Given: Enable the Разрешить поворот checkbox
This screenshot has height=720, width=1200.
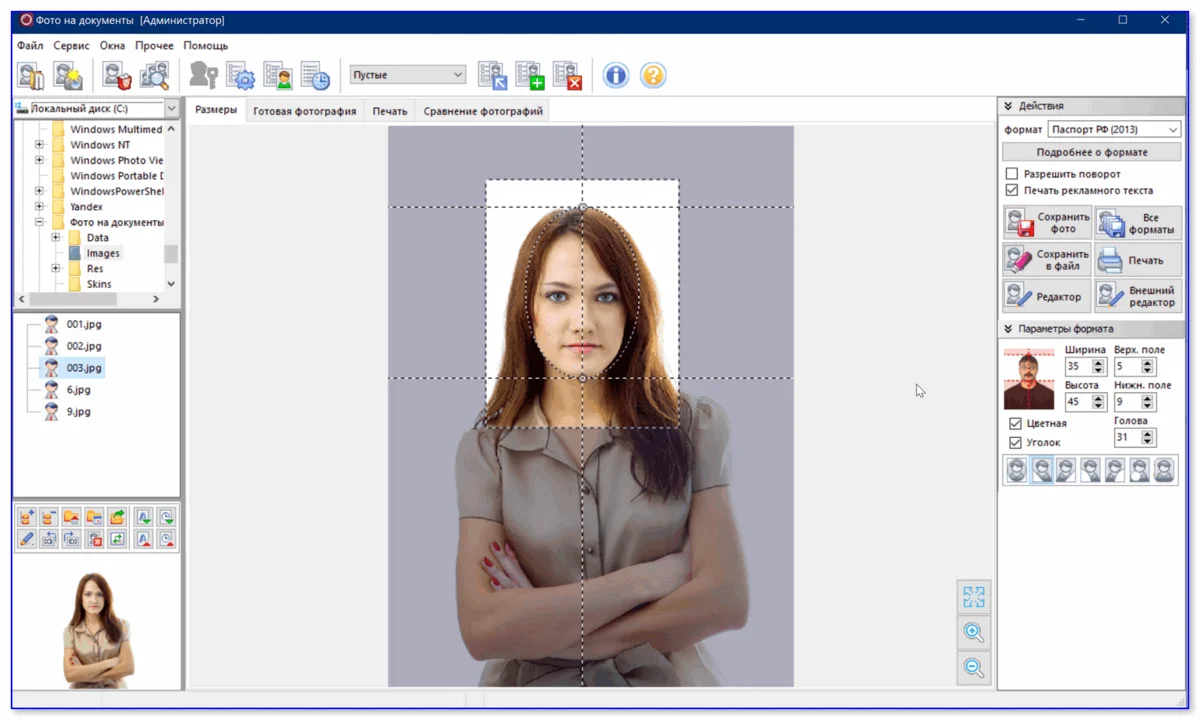Looking at the screenshot, I should pos(1012,174).
